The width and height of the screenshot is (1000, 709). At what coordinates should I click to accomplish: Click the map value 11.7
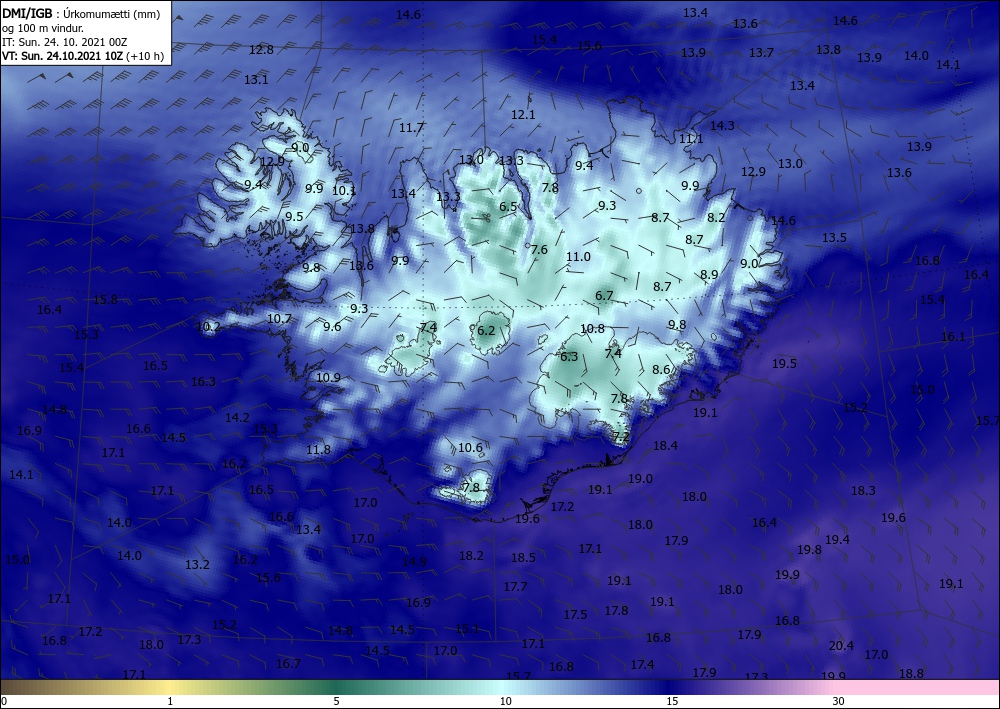pyautogui.click(x=411, y=128)
